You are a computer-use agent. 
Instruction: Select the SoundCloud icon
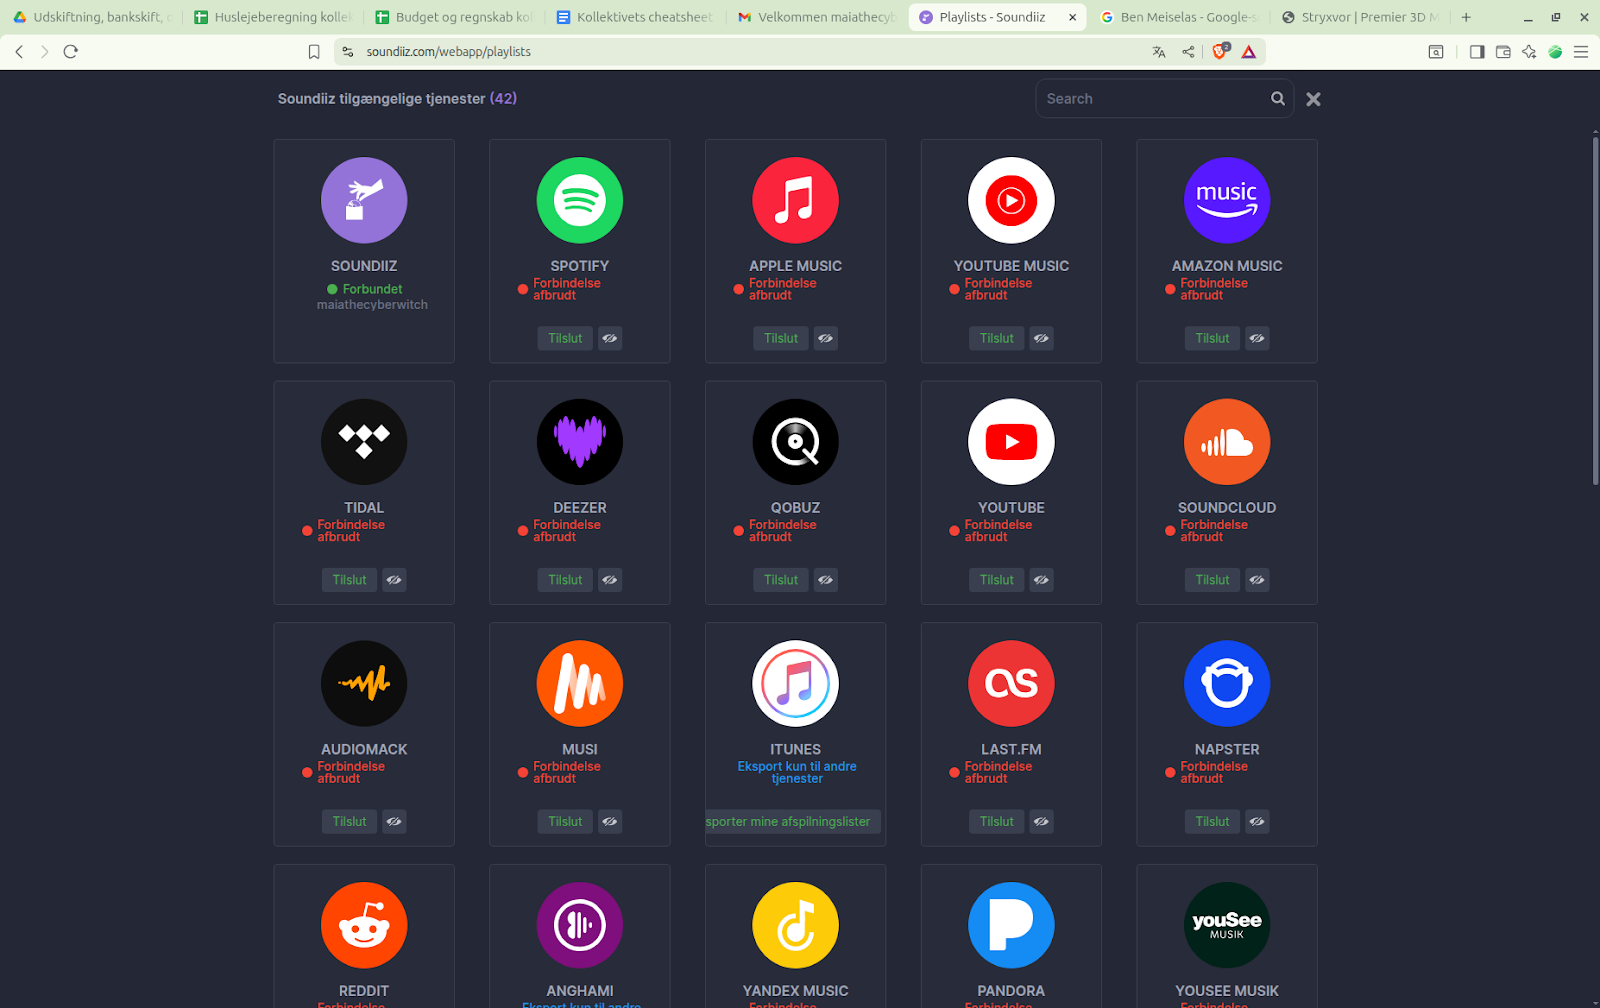1227,441
